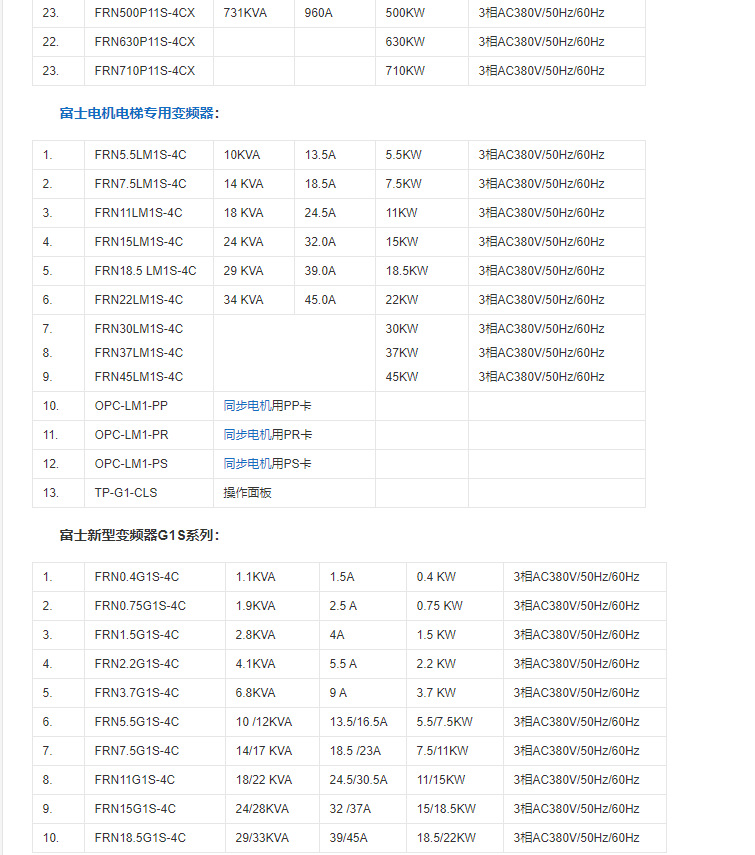Click the 32.0A current cell
The image size is (755, 855).
point(335,242)
